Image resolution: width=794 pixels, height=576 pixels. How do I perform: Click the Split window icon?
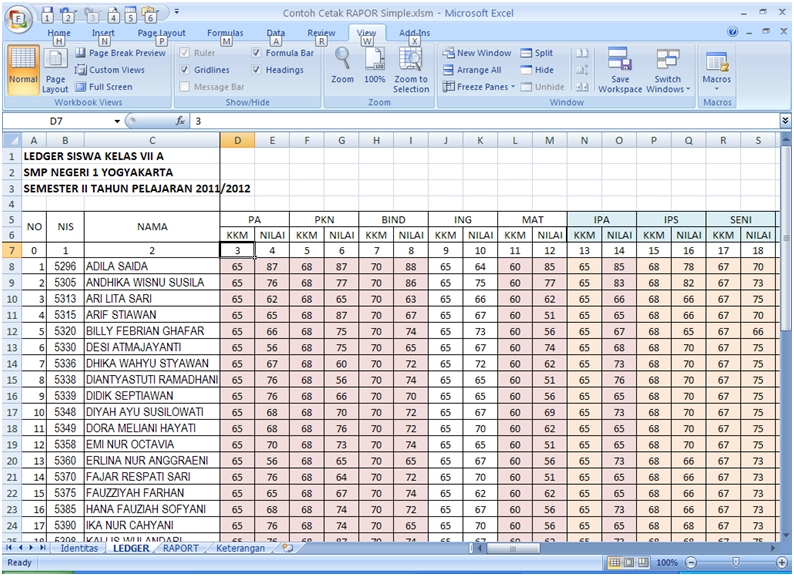tap(537, 53)
